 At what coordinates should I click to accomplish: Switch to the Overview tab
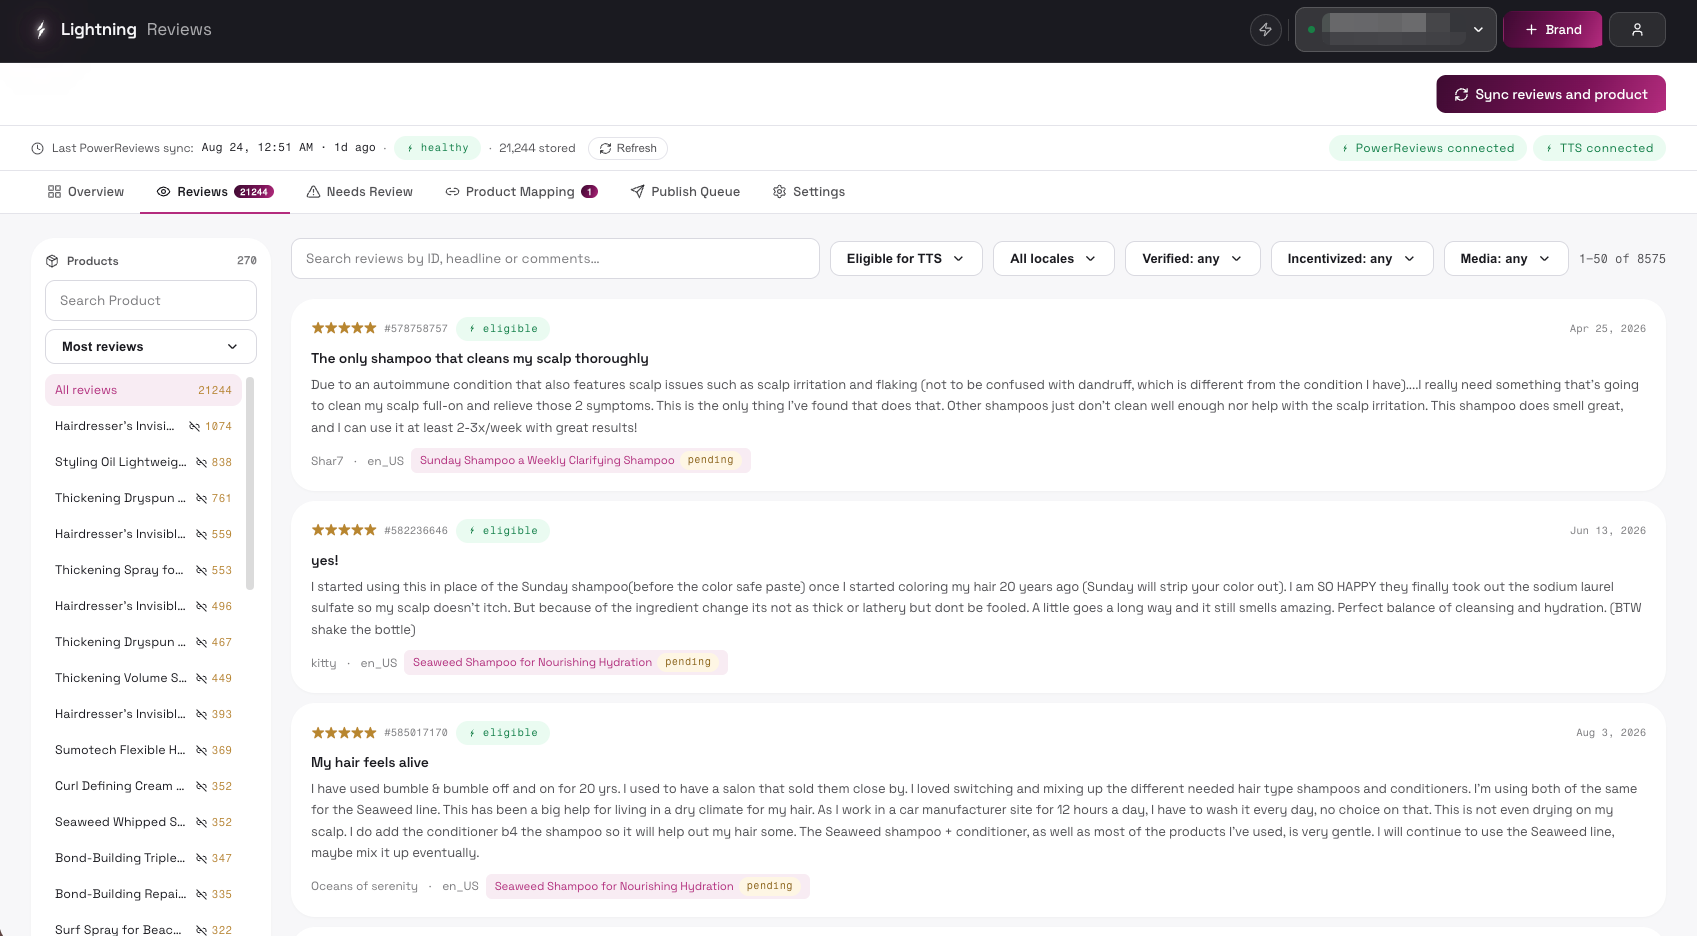pyautogui.click(x=86, y=192)
